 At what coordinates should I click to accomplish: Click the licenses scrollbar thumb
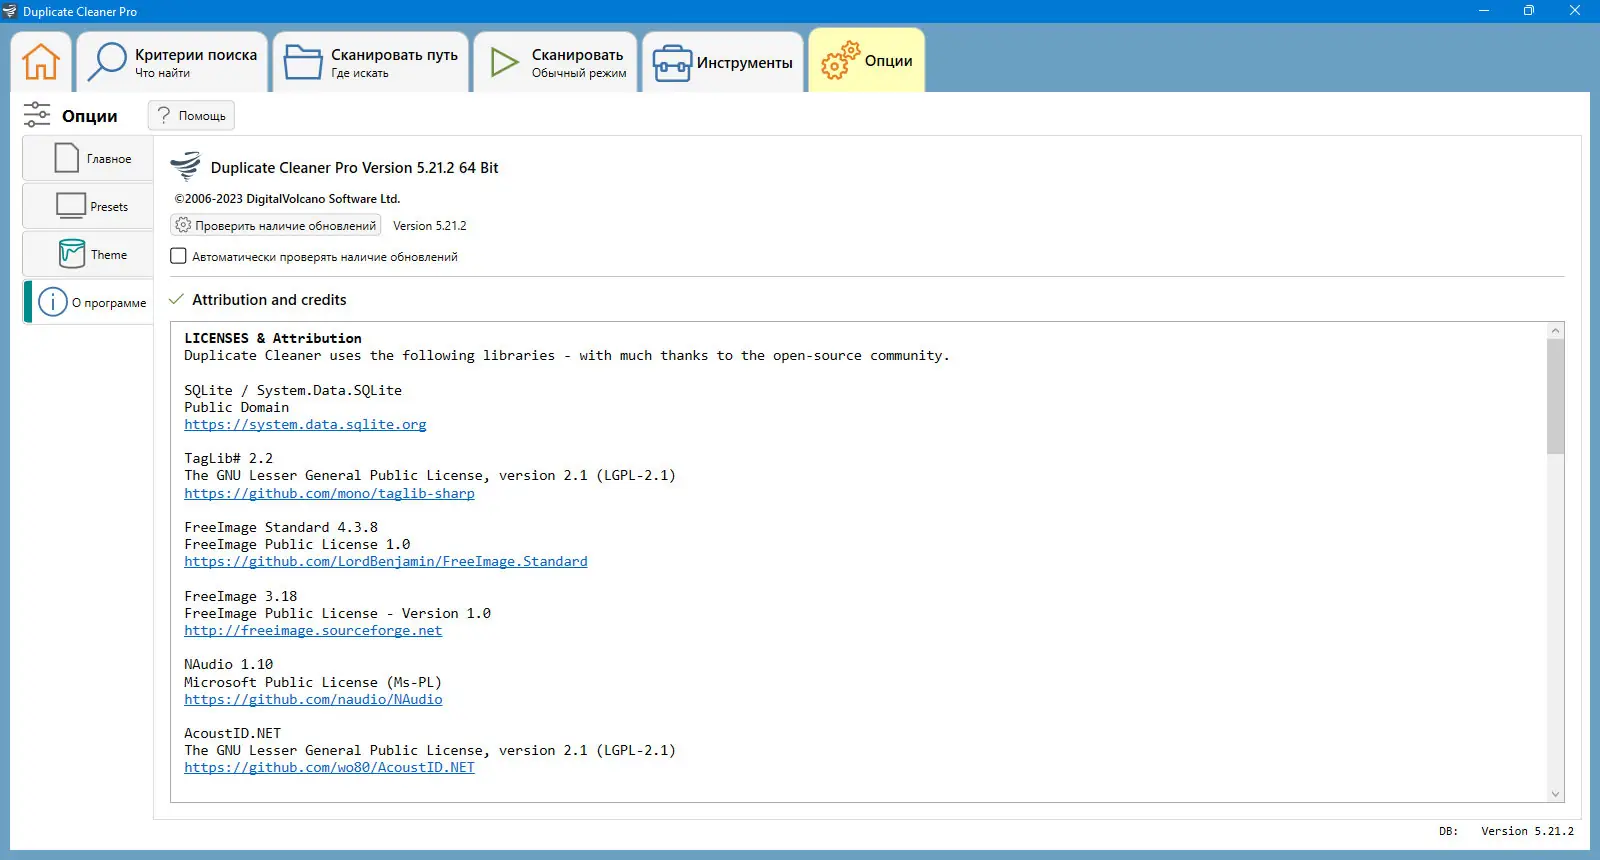1555,396
